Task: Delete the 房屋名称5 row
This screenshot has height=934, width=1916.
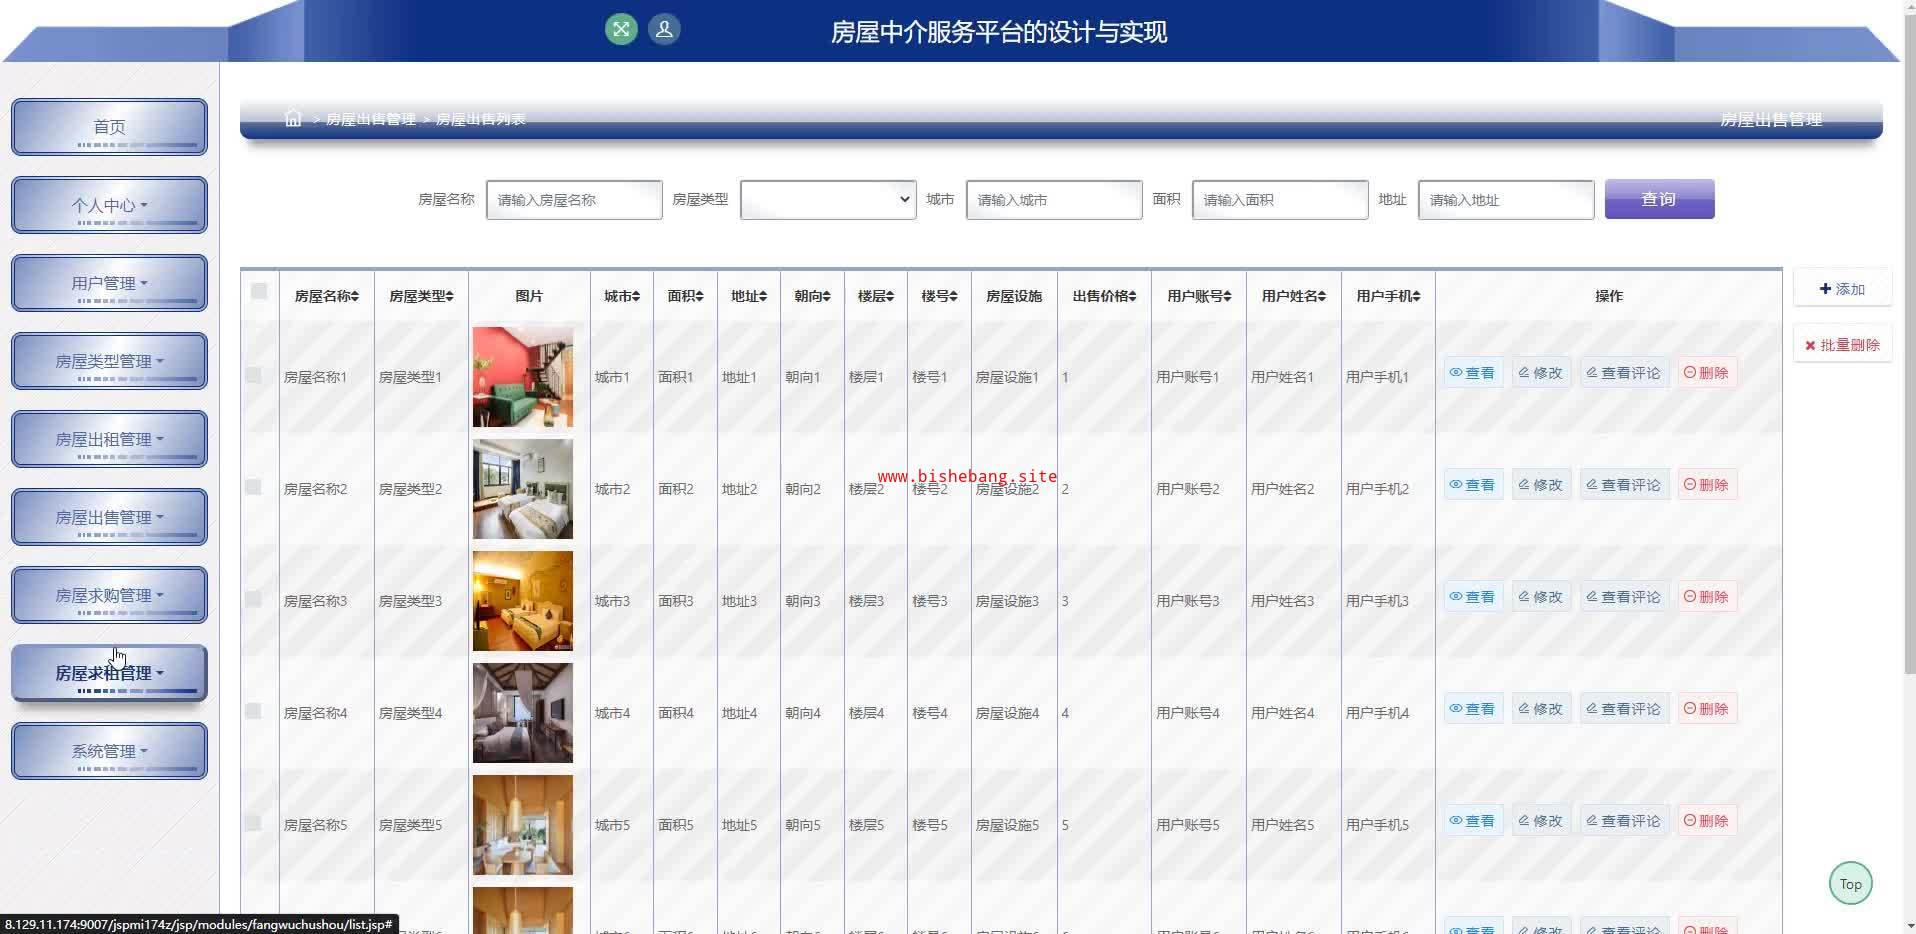Action: [x=1707, y=821]
